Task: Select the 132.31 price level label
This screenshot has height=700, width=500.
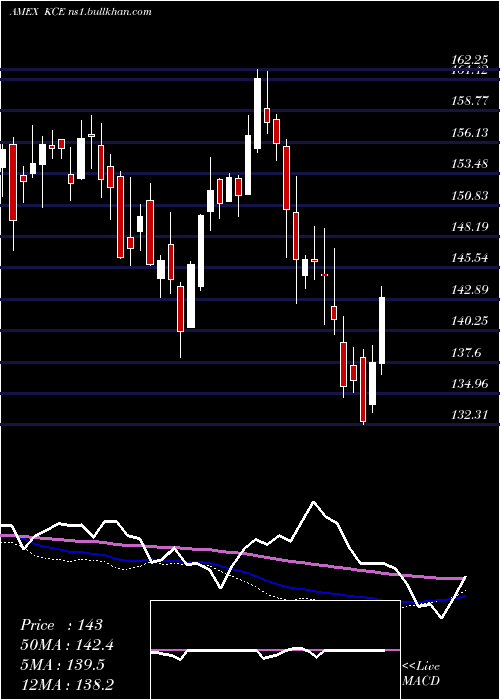Action: coord(469,415)
